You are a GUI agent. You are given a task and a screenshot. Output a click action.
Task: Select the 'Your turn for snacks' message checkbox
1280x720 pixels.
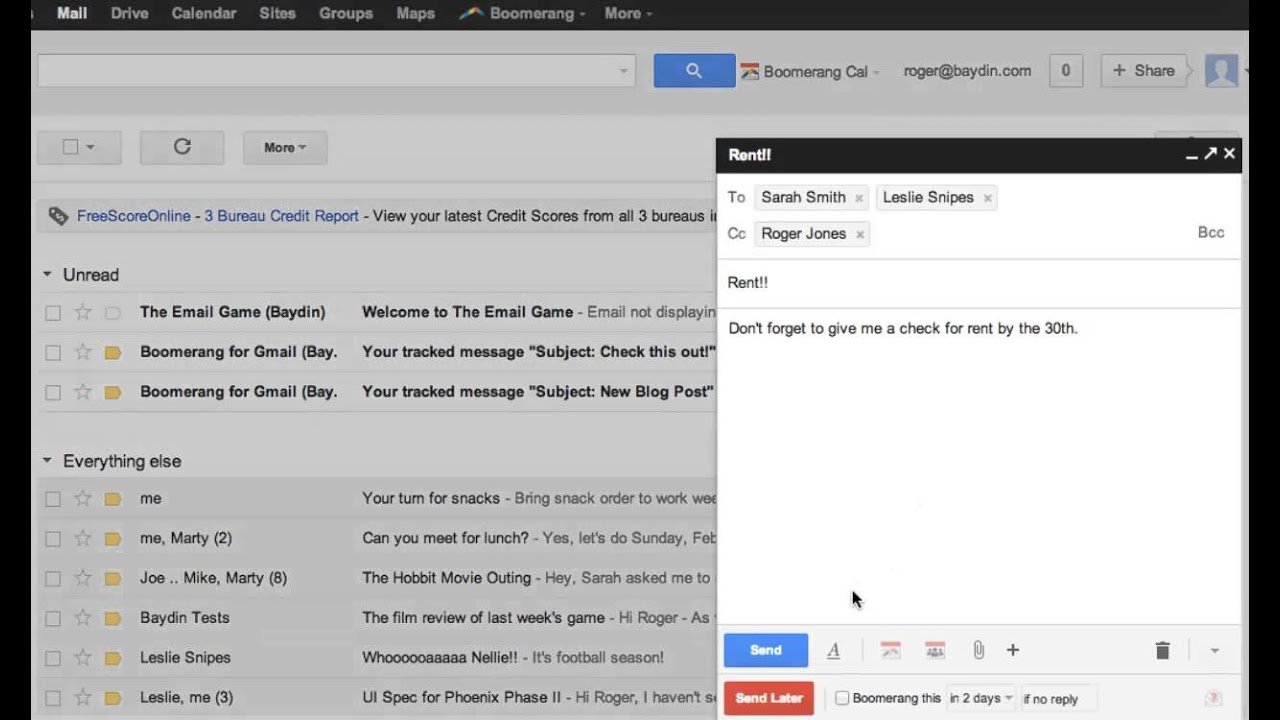point(53,499)
